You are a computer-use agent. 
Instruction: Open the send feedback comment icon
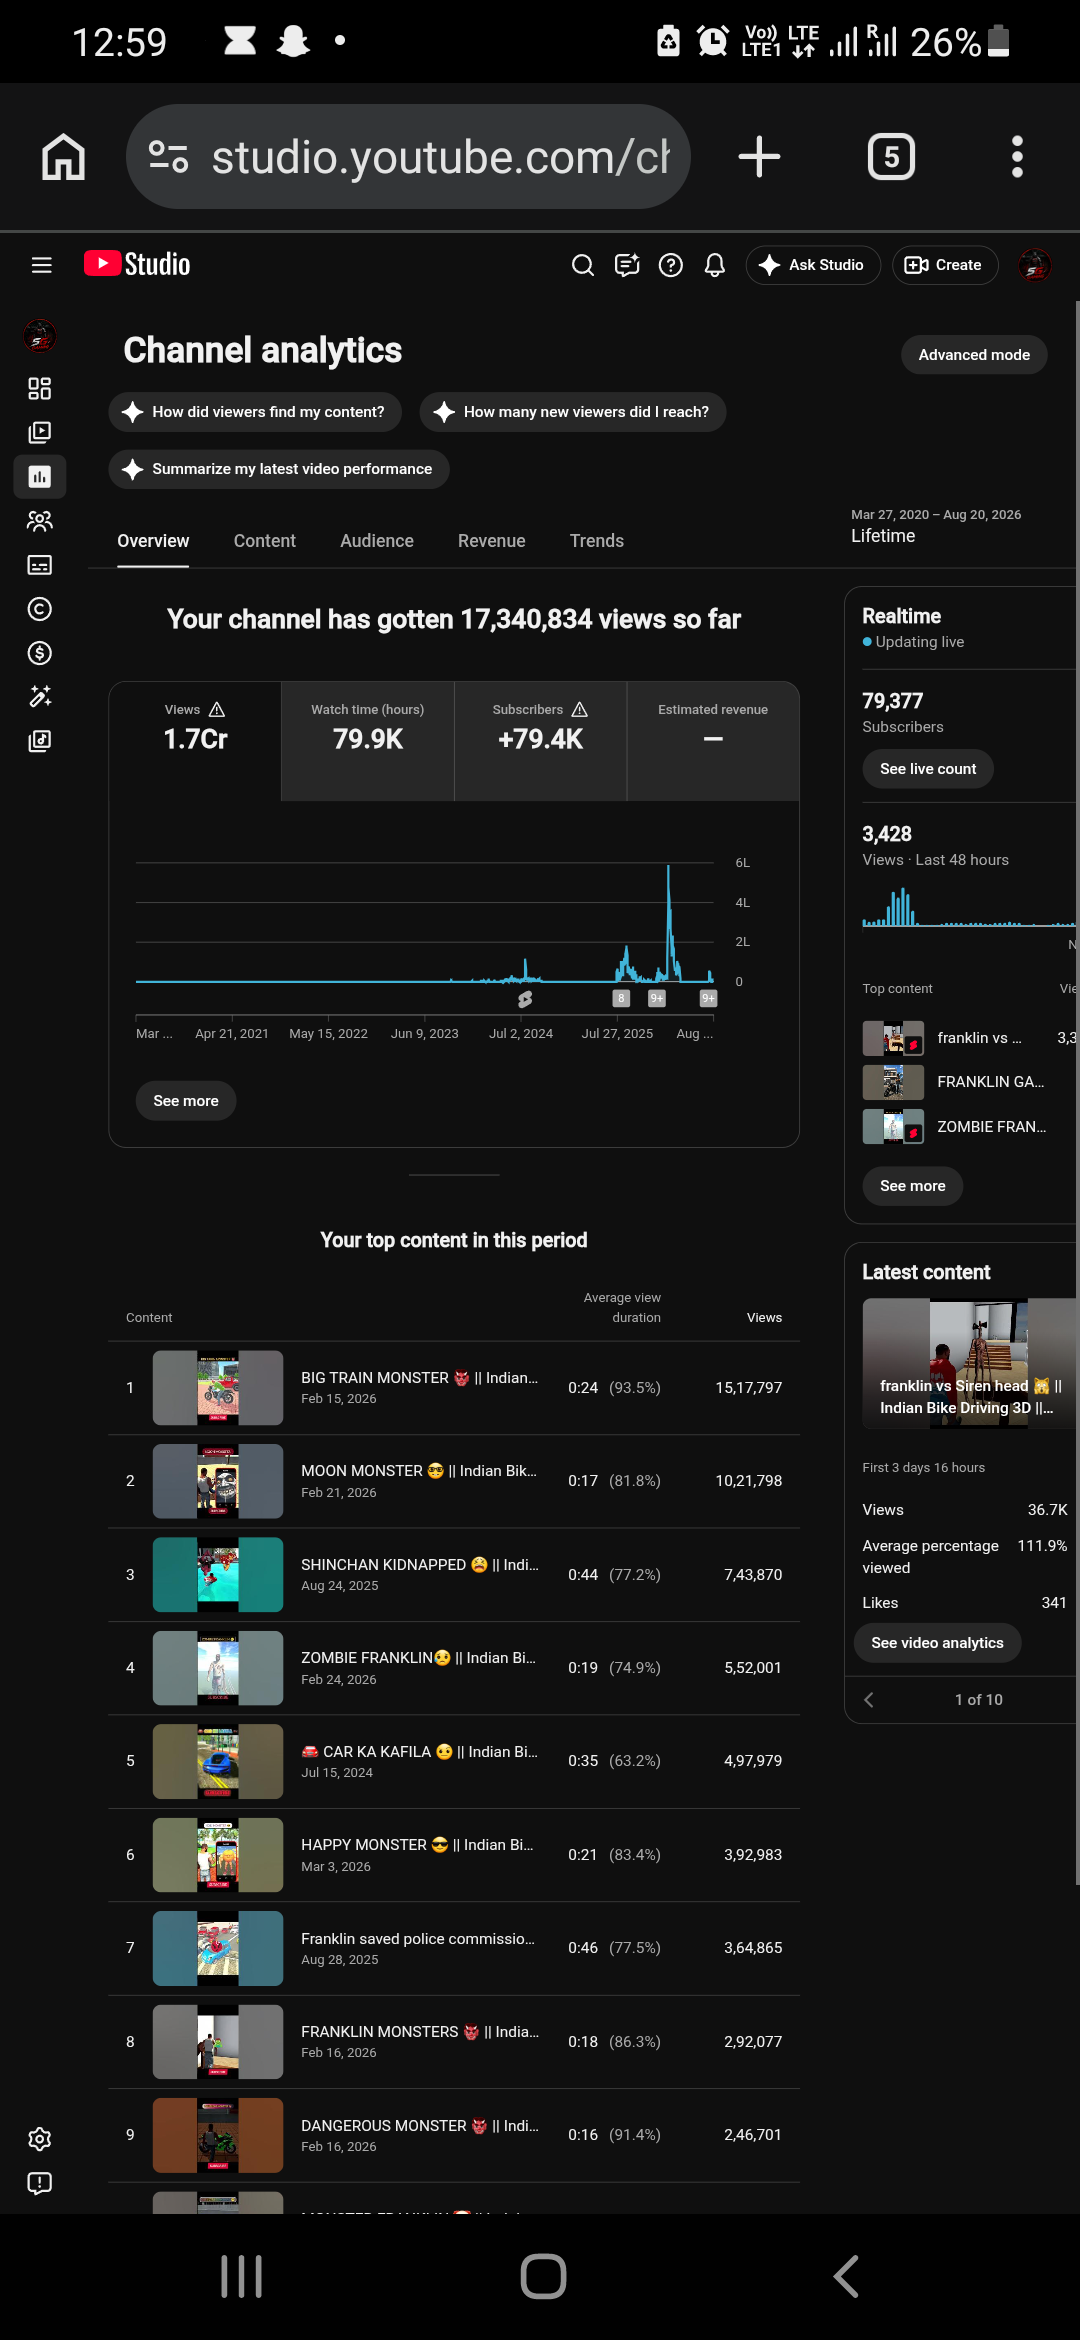[x=627, y=265]
